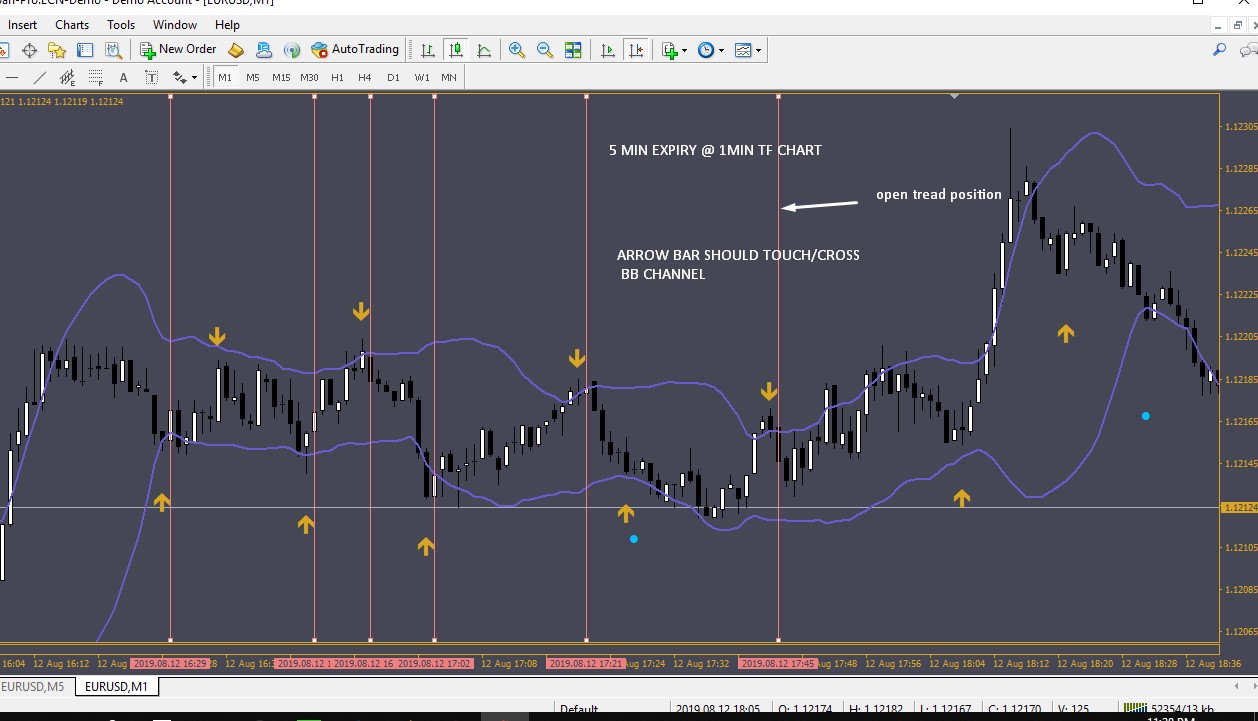Open the Data Window crosshair icon
Viewport: 1258px width, 721px height.
(29, 50)
